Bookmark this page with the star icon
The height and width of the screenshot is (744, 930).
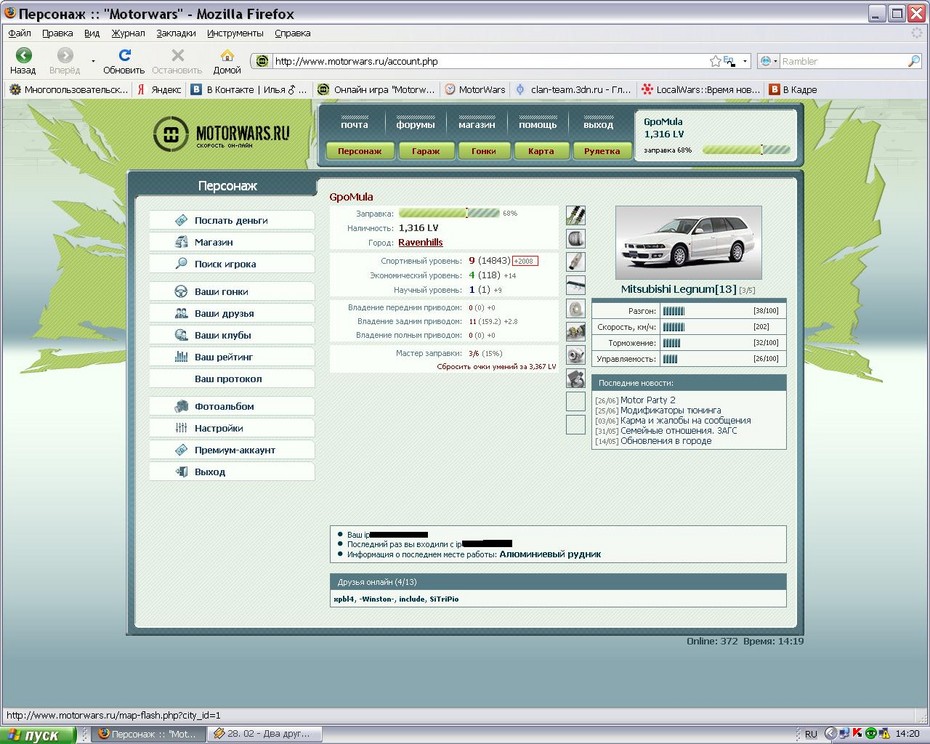(715, 61)
